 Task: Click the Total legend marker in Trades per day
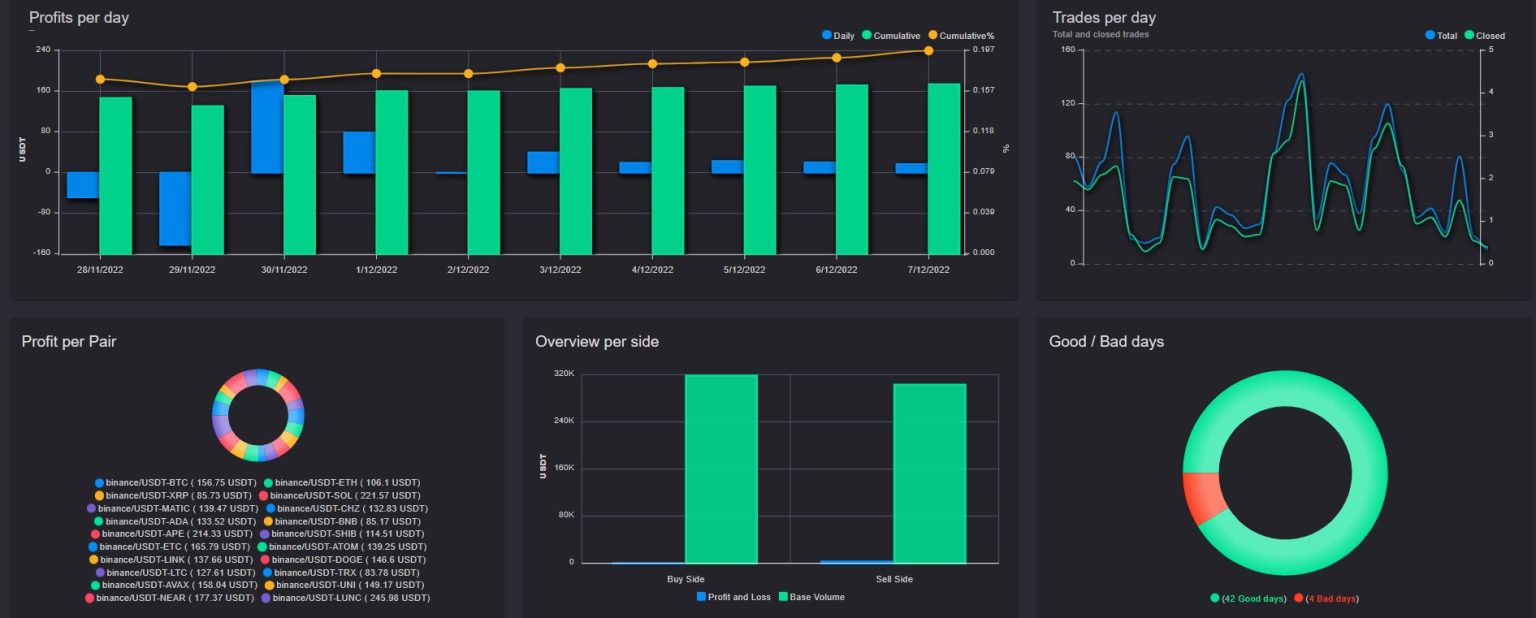pos(1441,35)
